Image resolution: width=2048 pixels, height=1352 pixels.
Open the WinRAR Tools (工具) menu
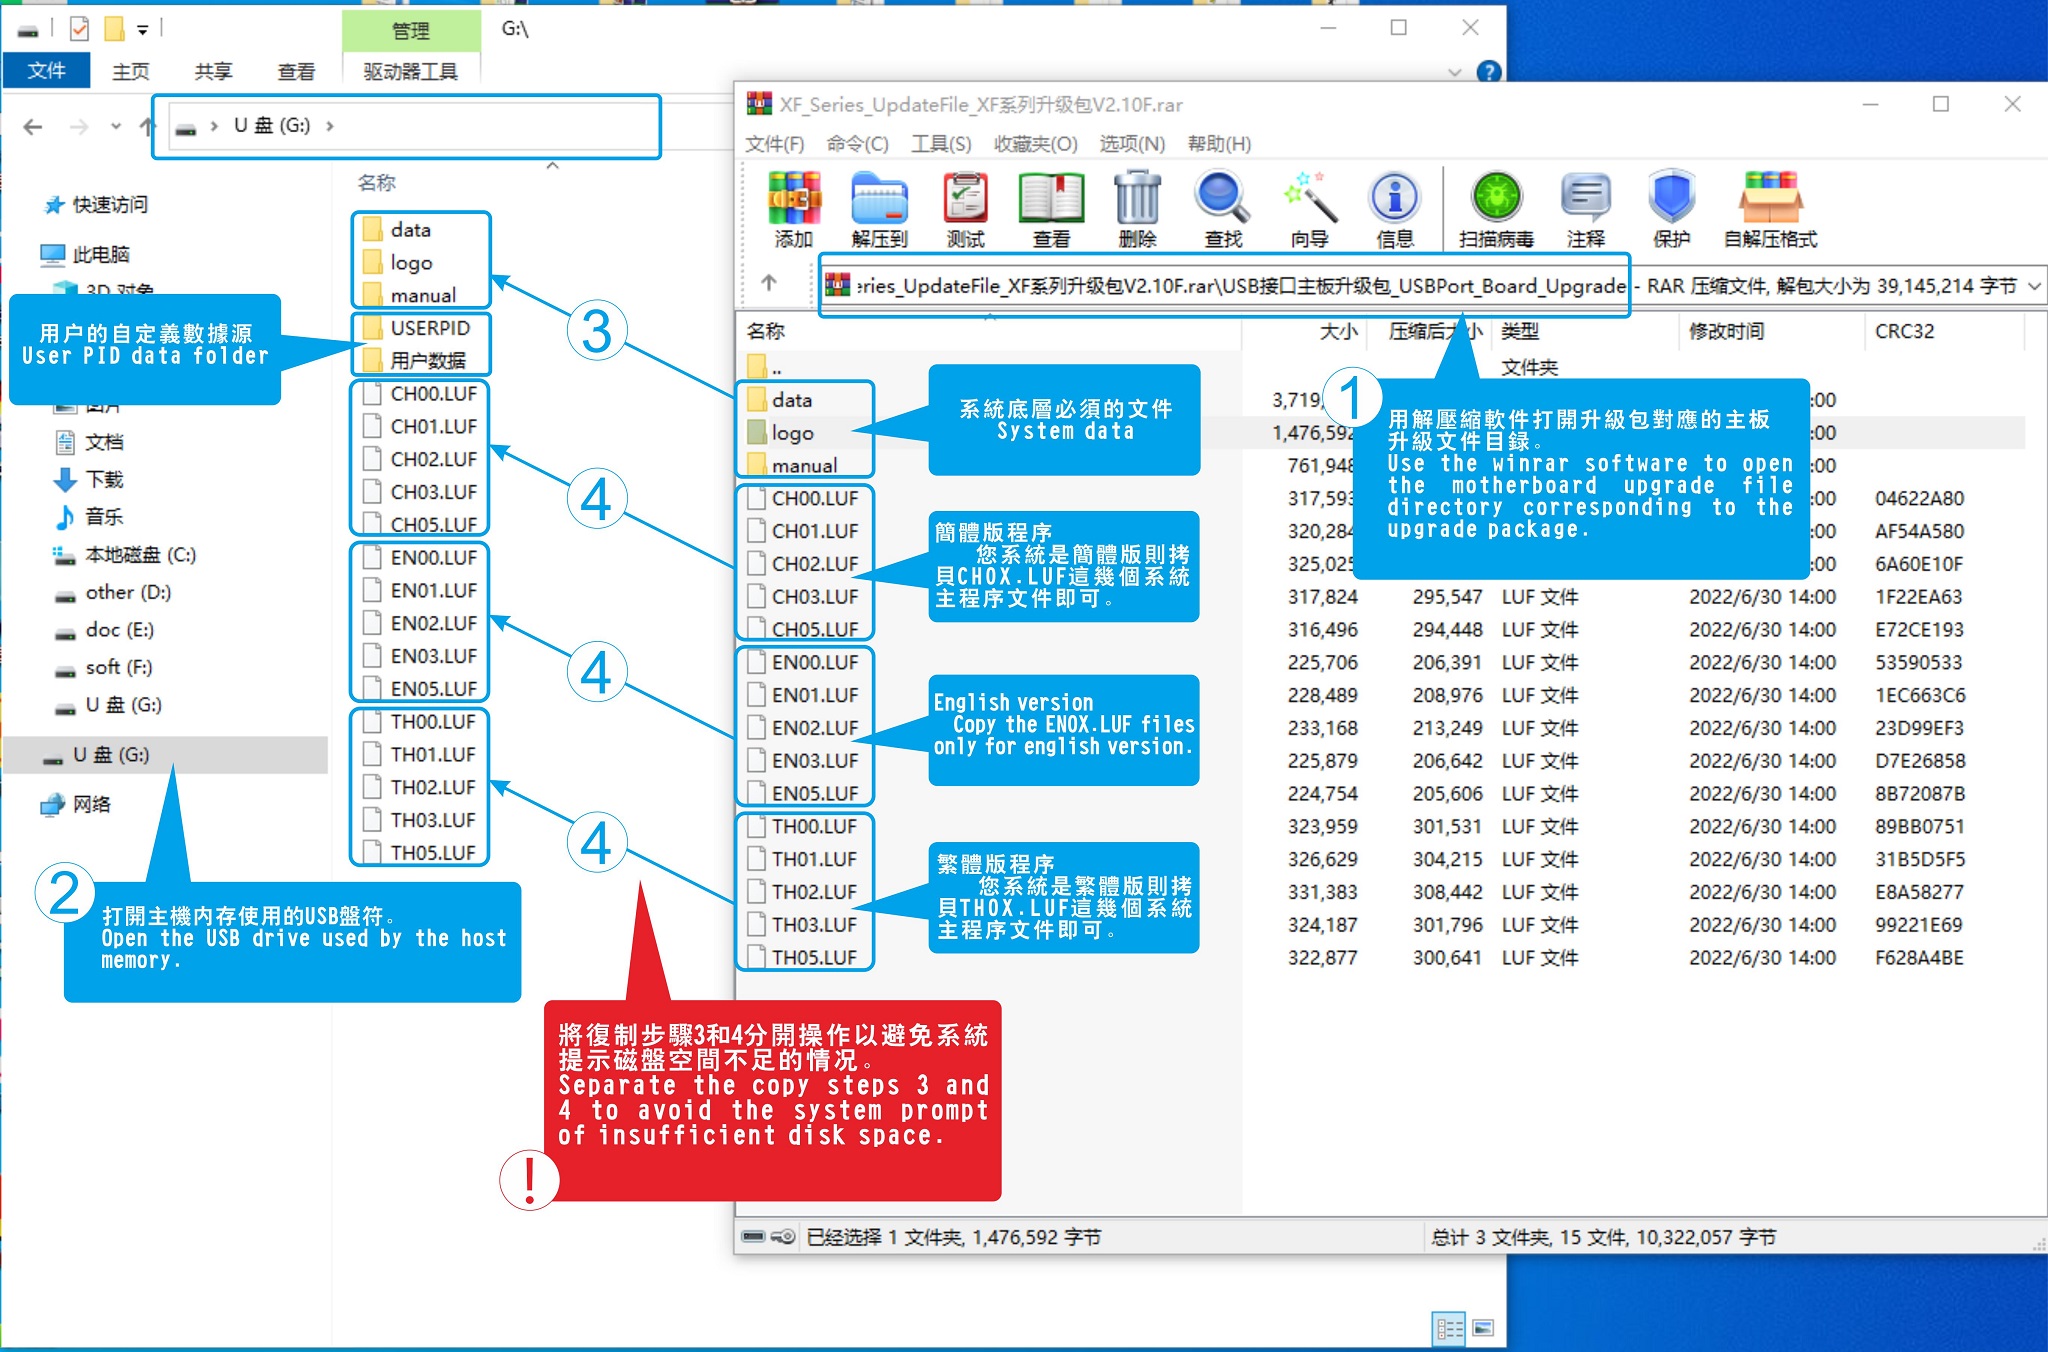pos(940,144)
